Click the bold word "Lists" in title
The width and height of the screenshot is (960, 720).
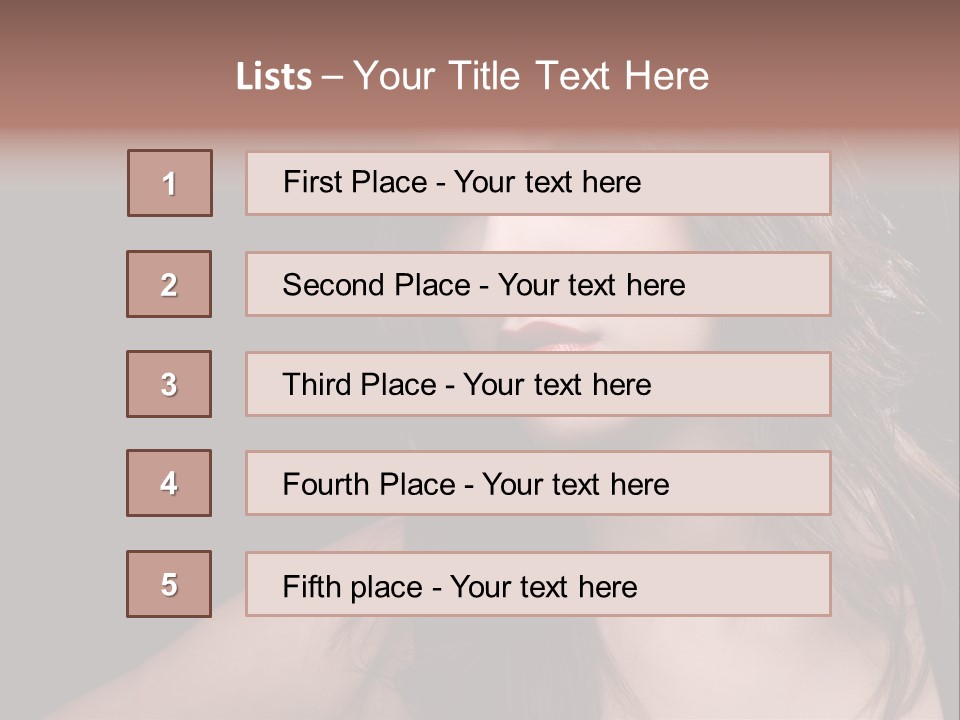(x=274, y=77)
